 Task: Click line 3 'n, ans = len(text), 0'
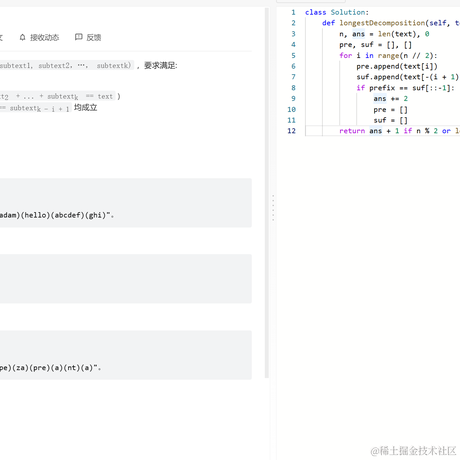384,34
